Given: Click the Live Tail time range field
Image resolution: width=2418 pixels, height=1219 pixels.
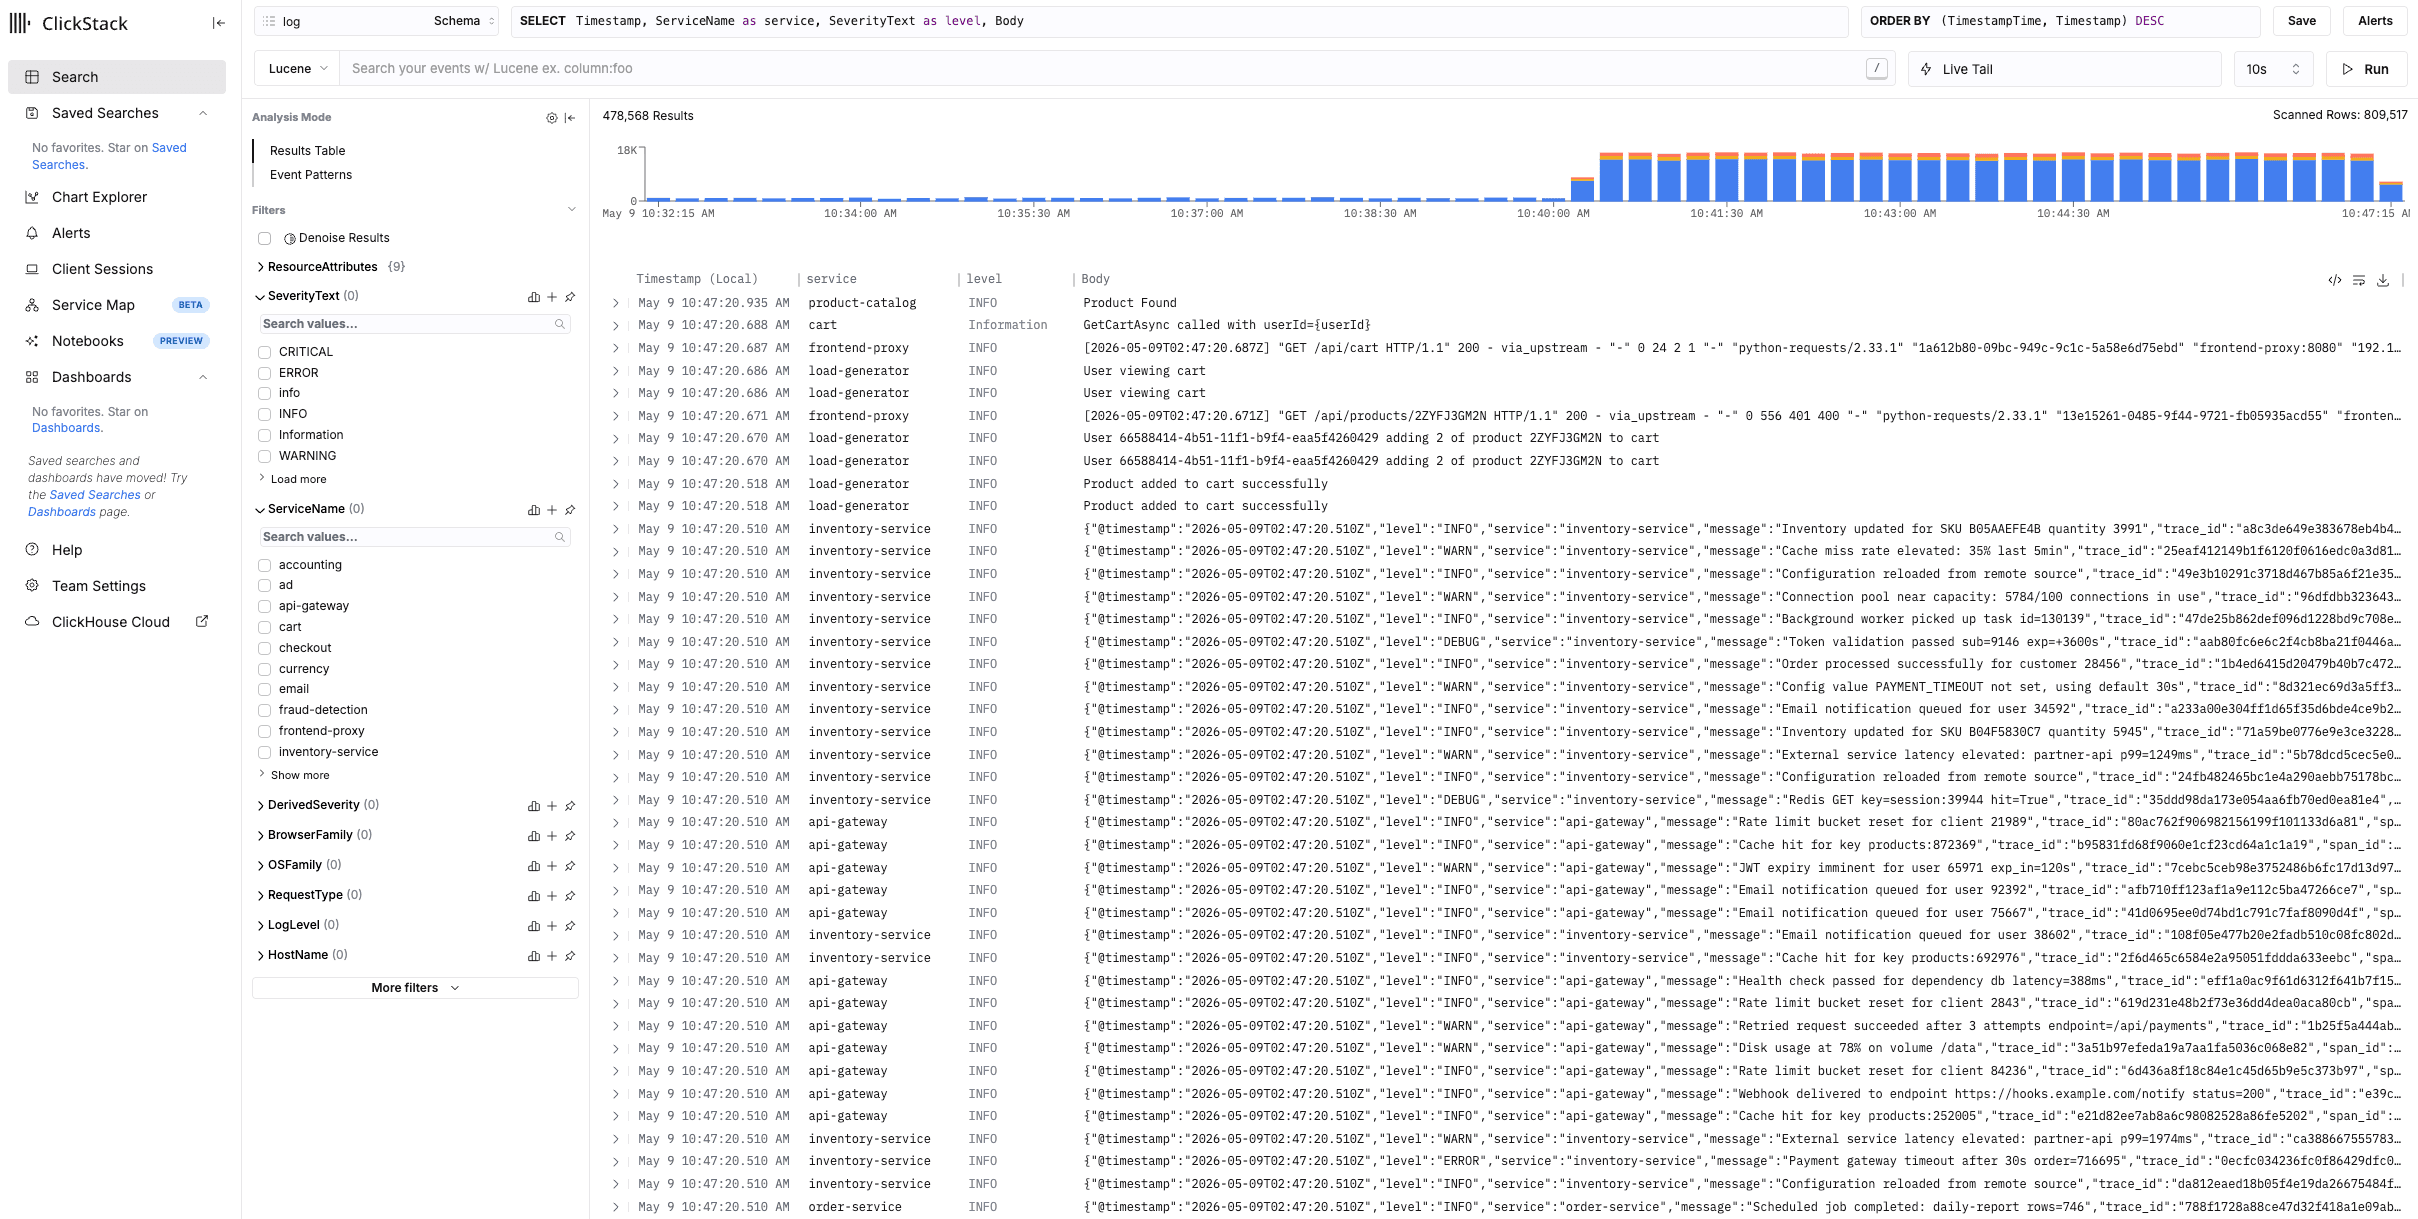Looking at the screenshot, I should click(x=2065, y=69).
